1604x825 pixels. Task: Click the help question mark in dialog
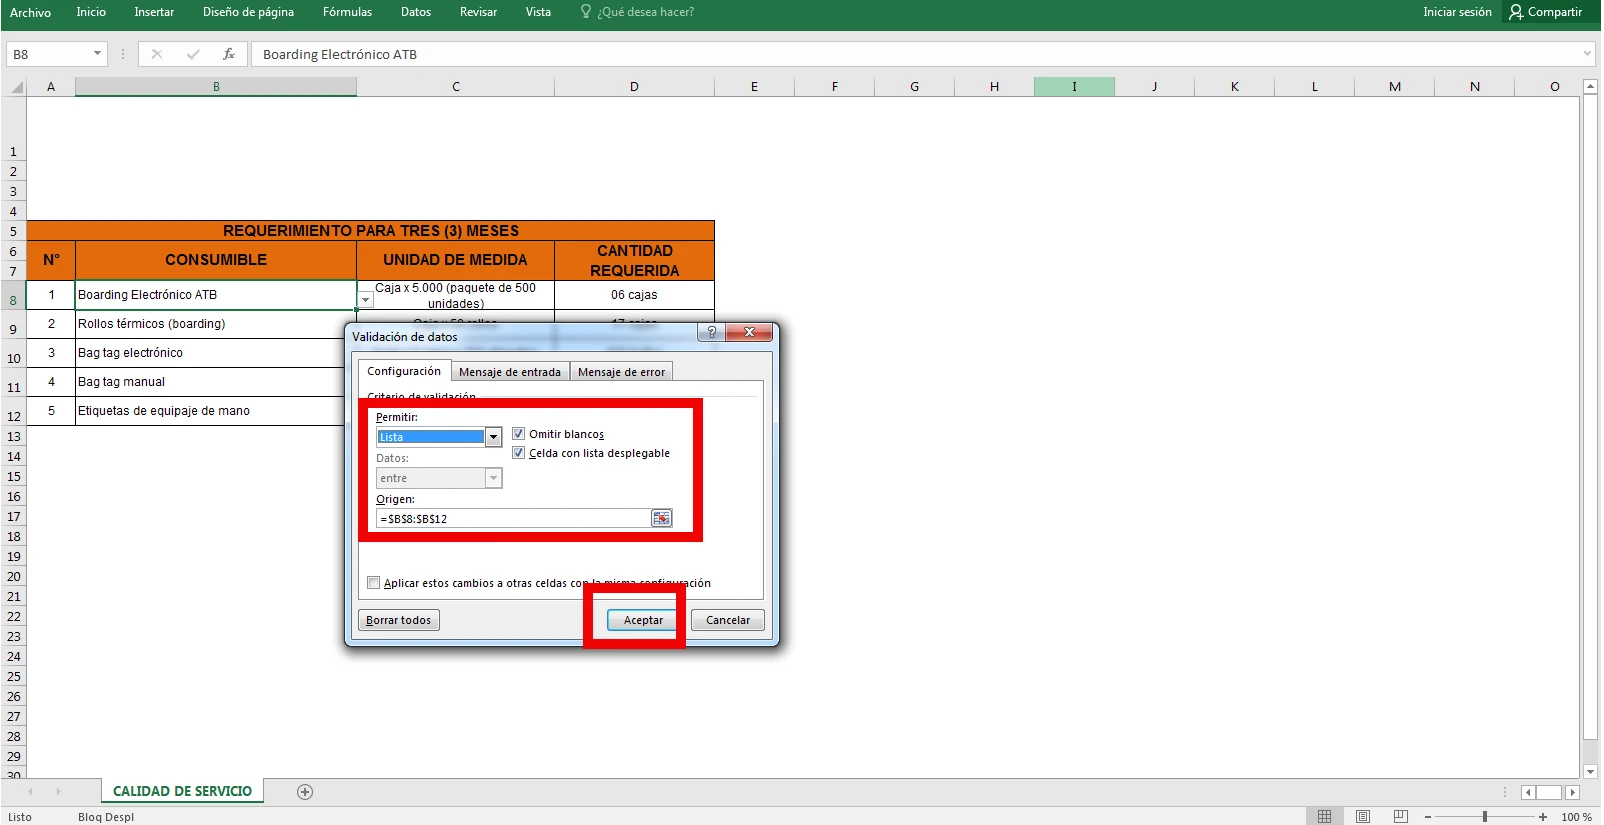711,332
